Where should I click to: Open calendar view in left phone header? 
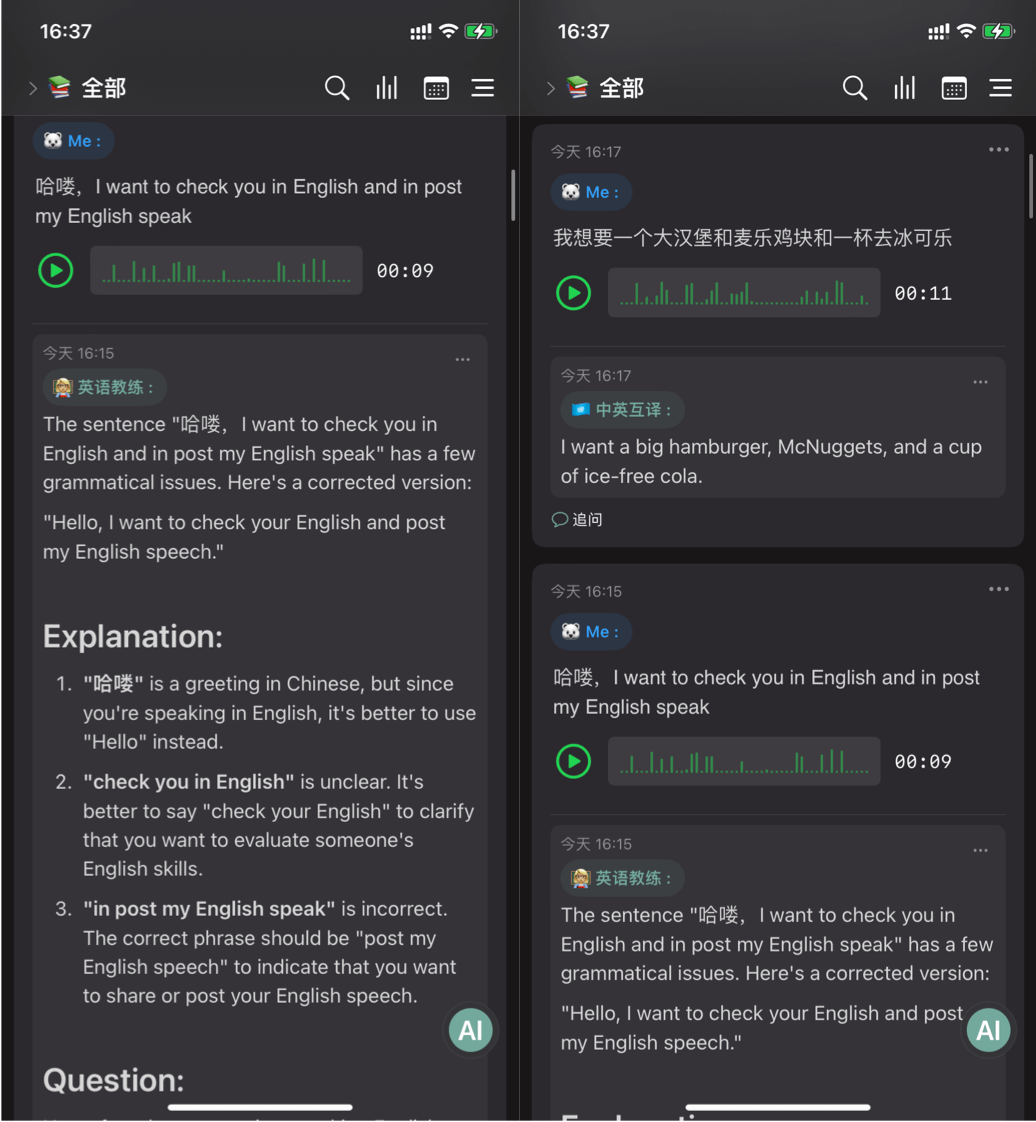tap(436, 88)
